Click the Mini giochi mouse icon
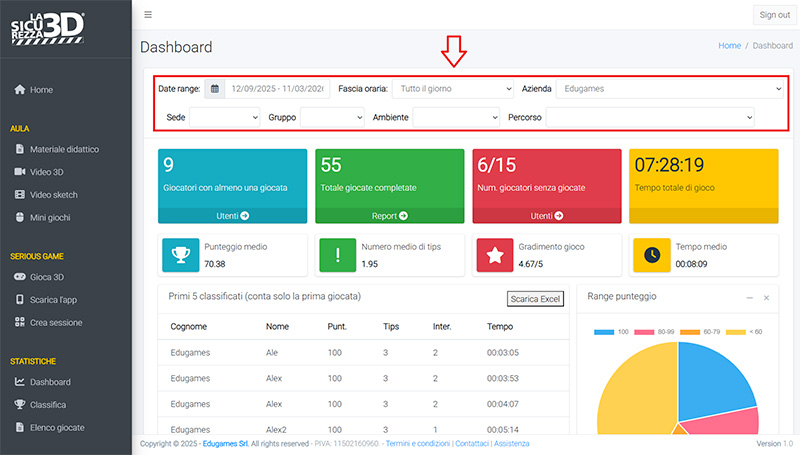Image resolution: width=800 pixels, height=455 pixels. [19, 217]
